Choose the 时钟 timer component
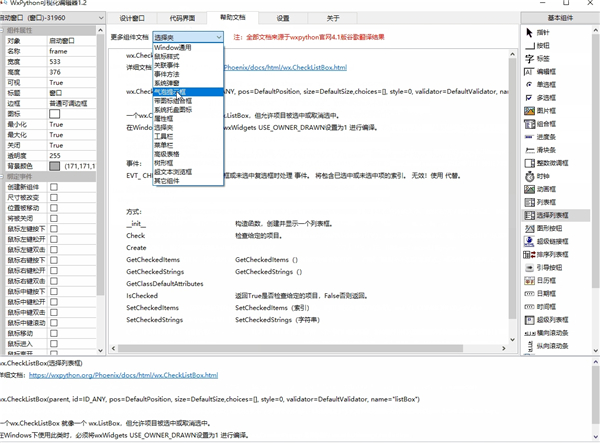 click(538, 176)
